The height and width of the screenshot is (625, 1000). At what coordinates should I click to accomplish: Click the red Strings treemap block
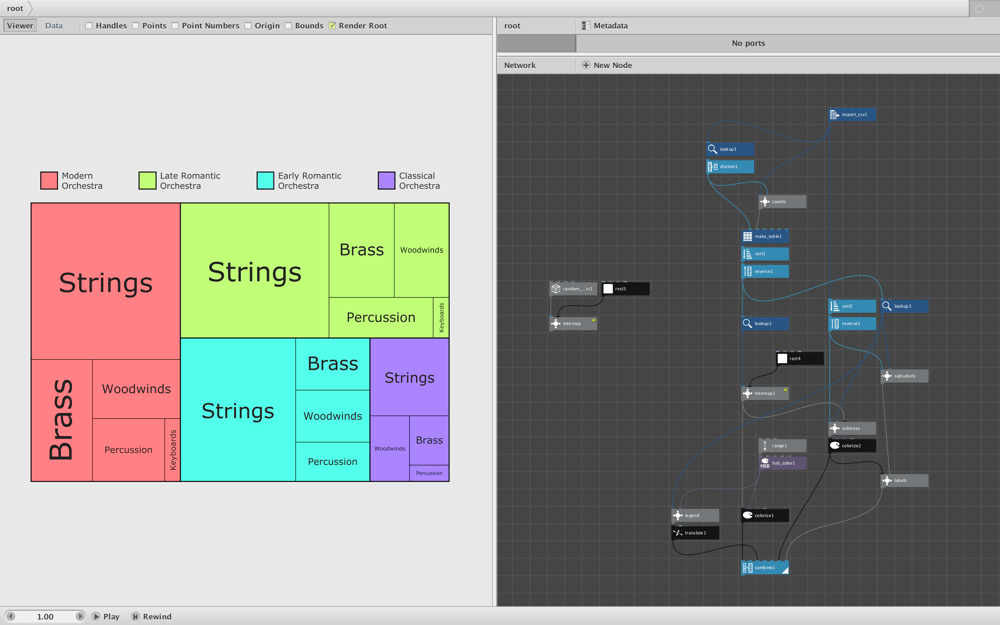pos(106,281)
